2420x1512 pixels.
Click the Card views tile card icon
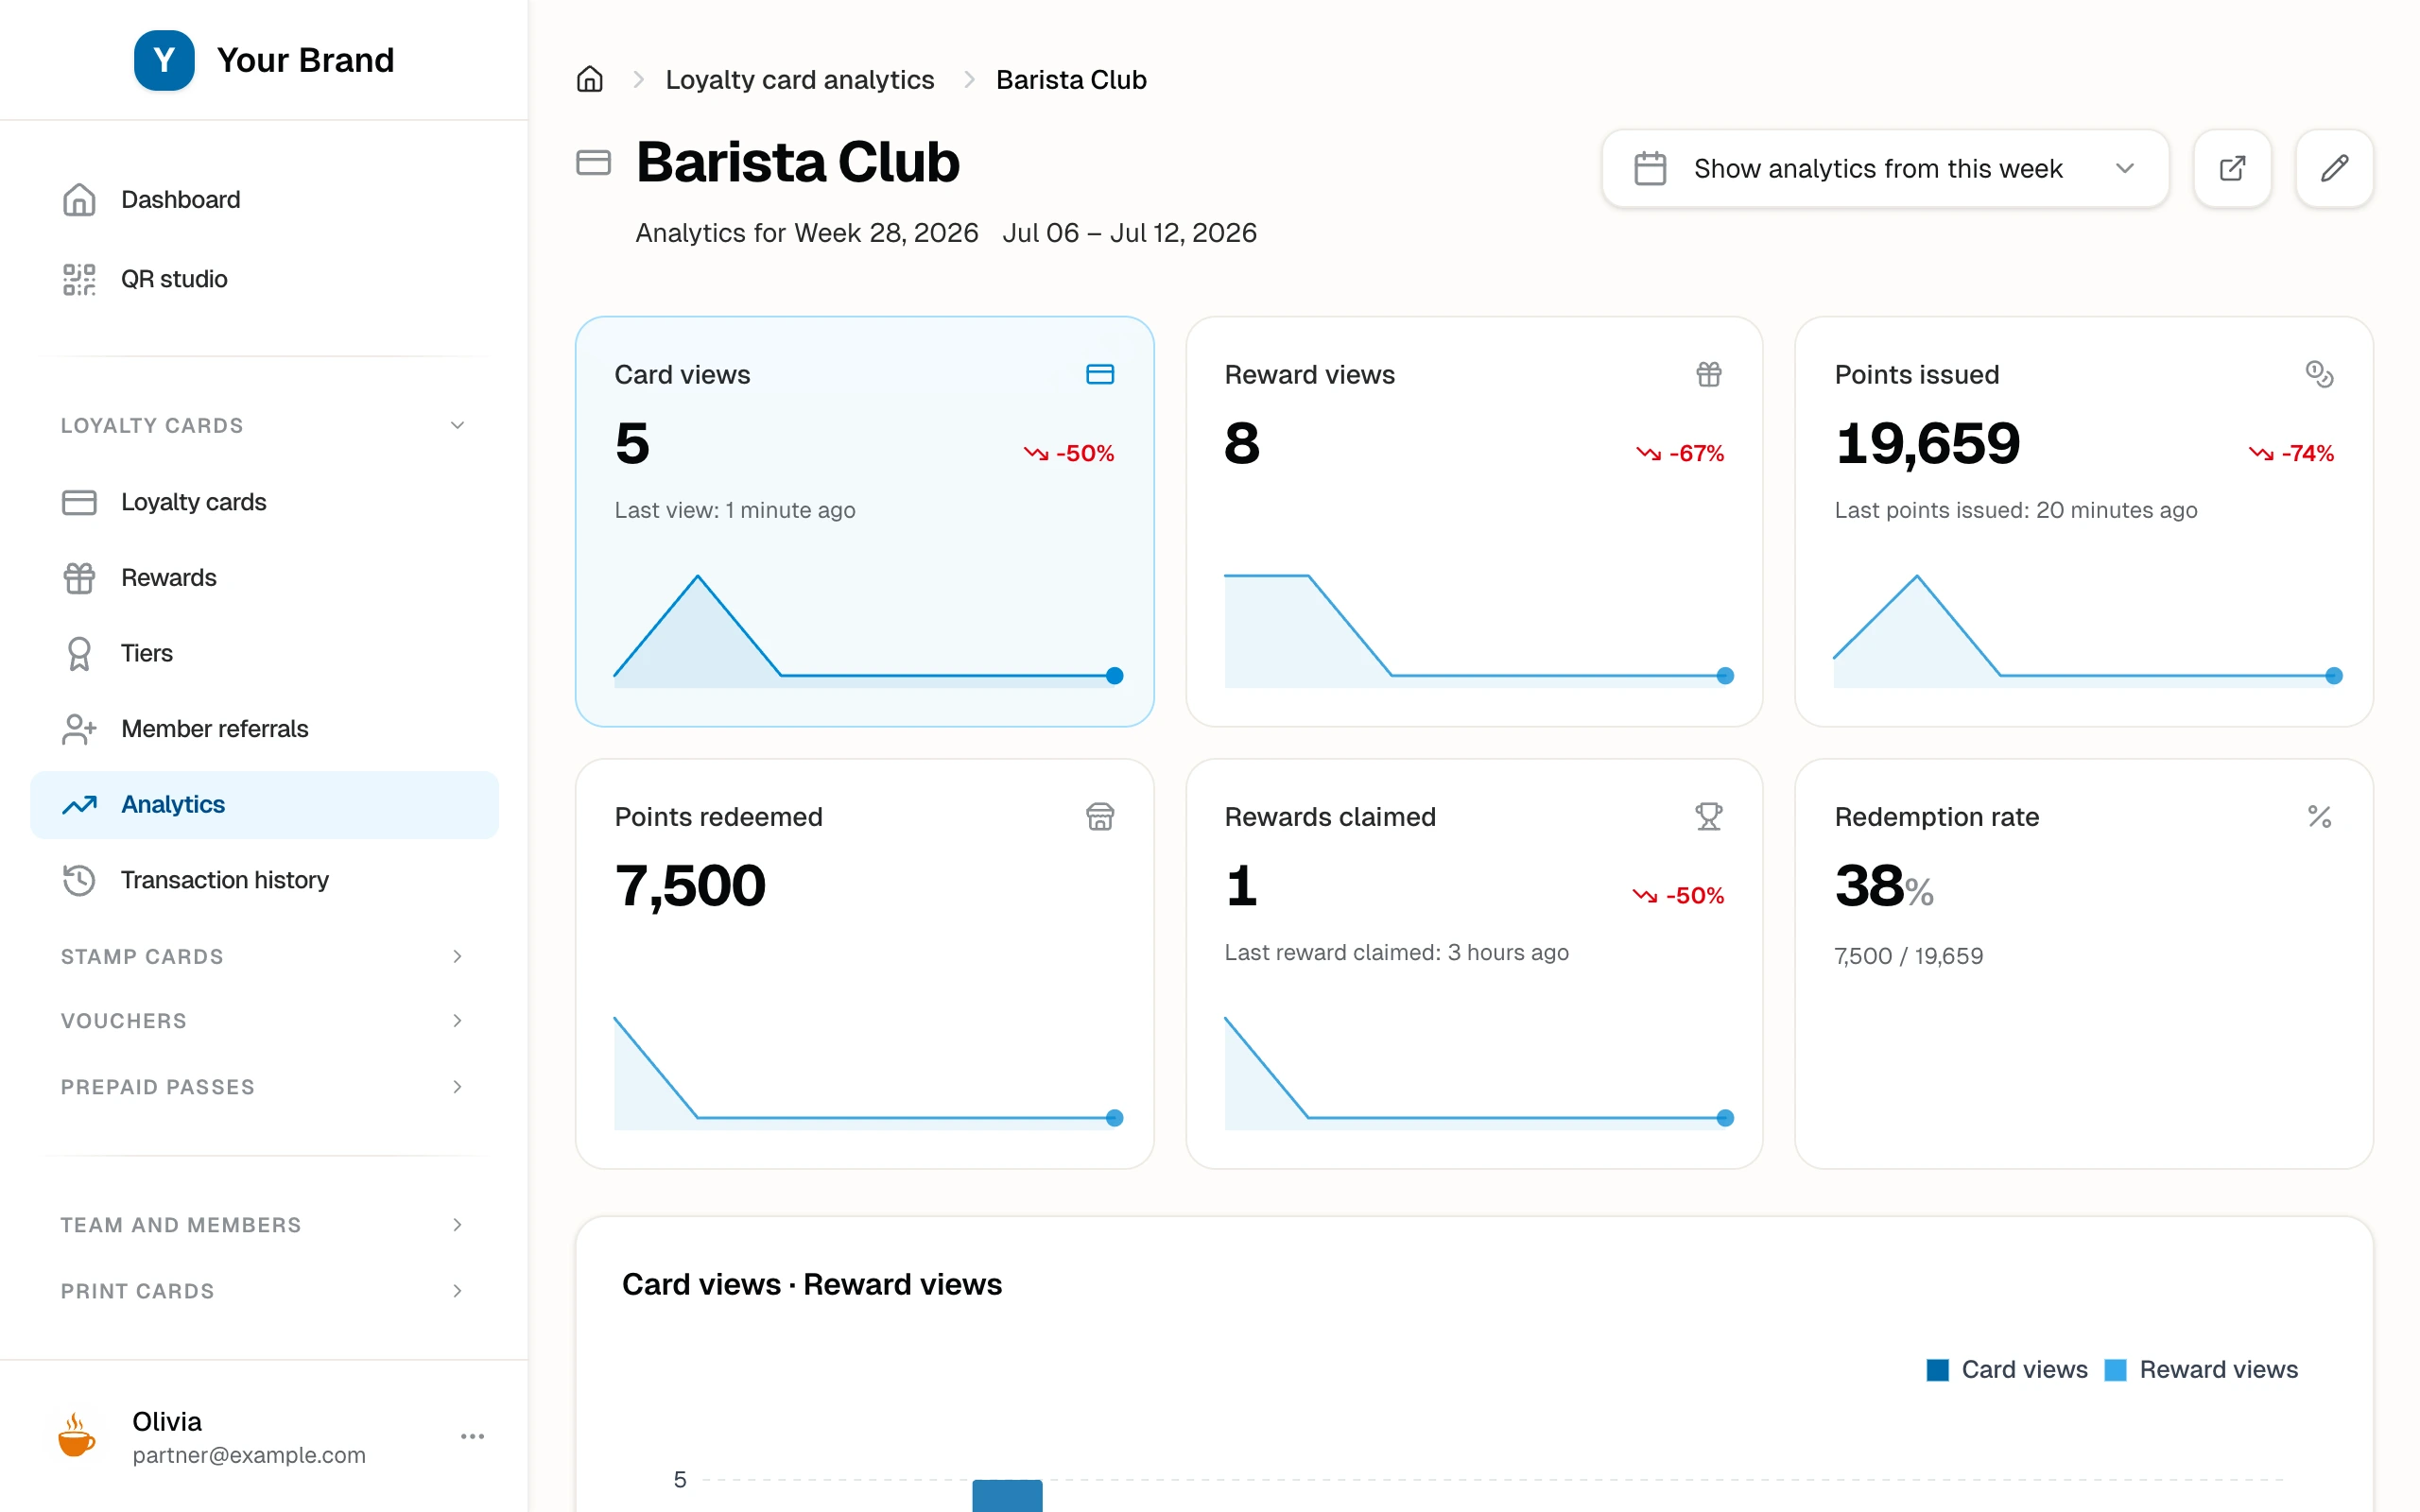click(1100, 374)
